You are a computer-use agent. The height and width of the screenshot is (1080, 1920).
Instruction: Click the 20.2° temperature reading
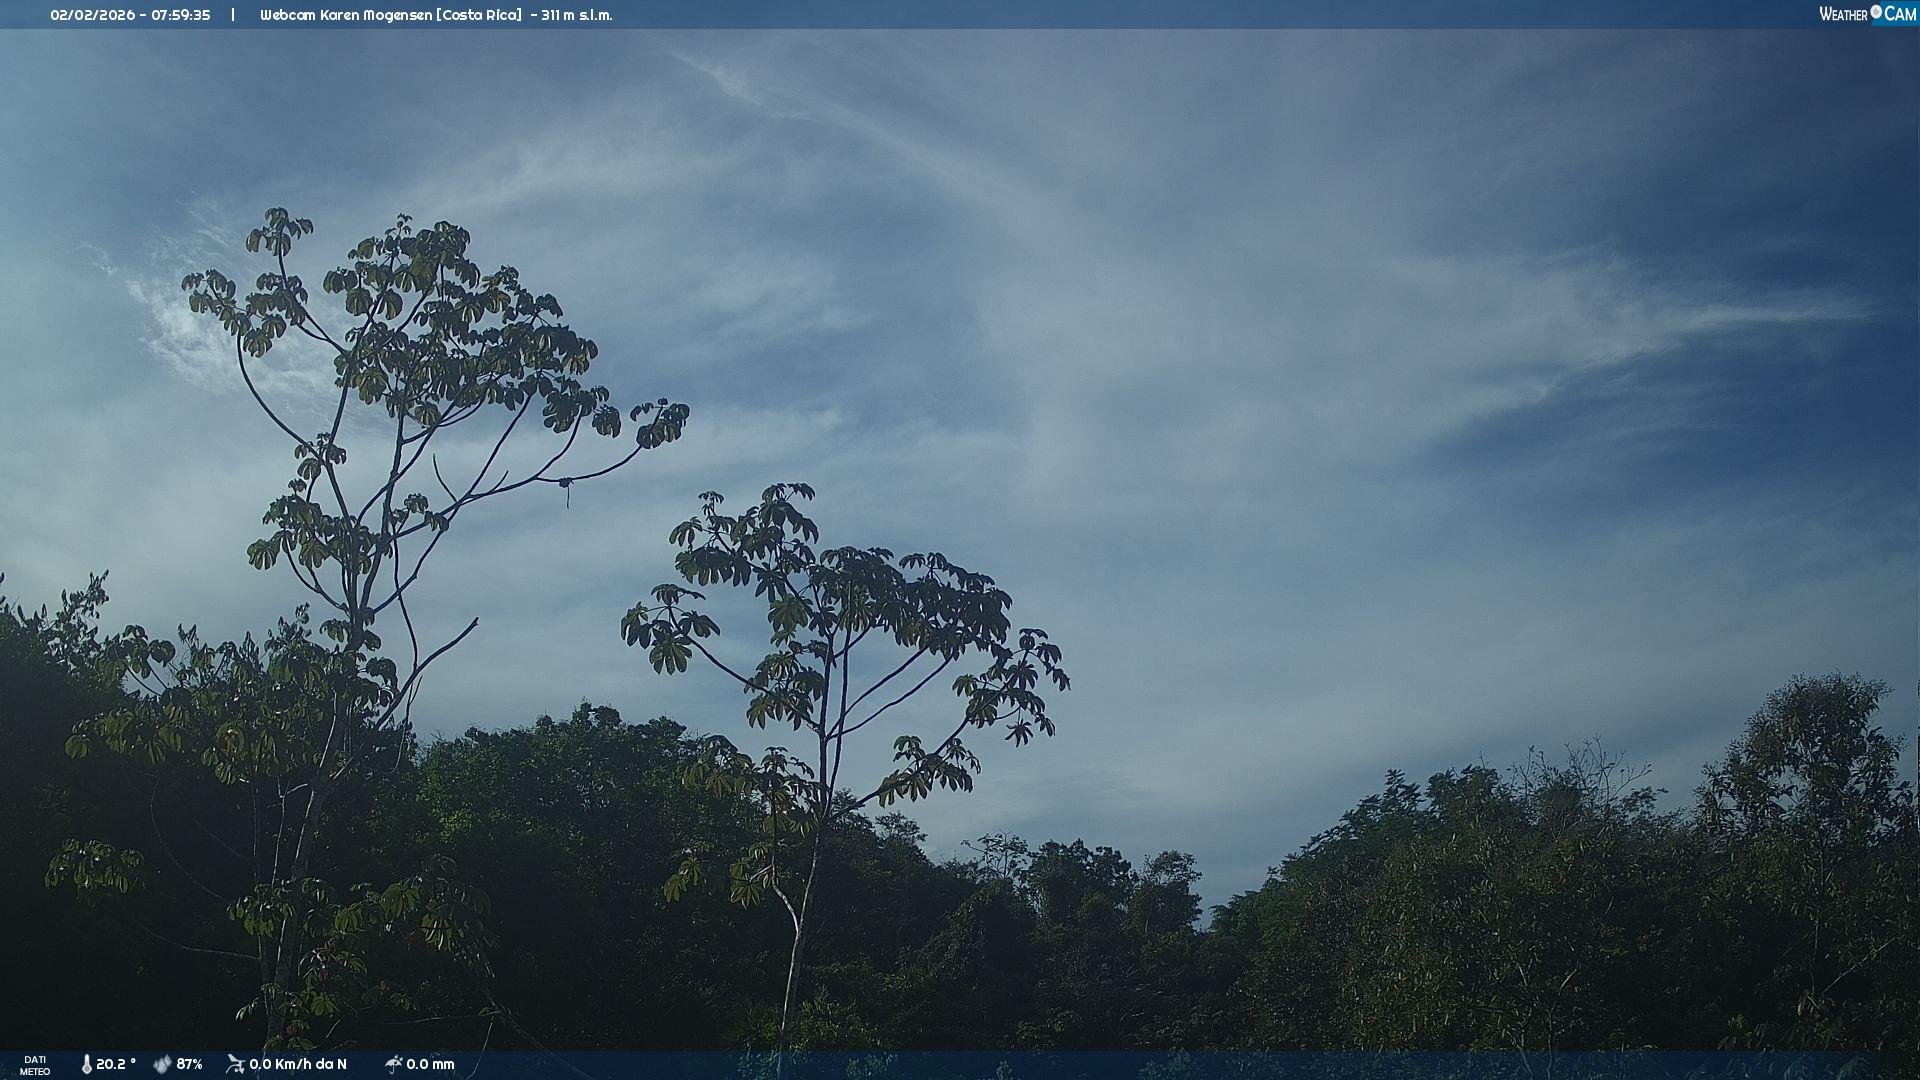coord(116,1064)
